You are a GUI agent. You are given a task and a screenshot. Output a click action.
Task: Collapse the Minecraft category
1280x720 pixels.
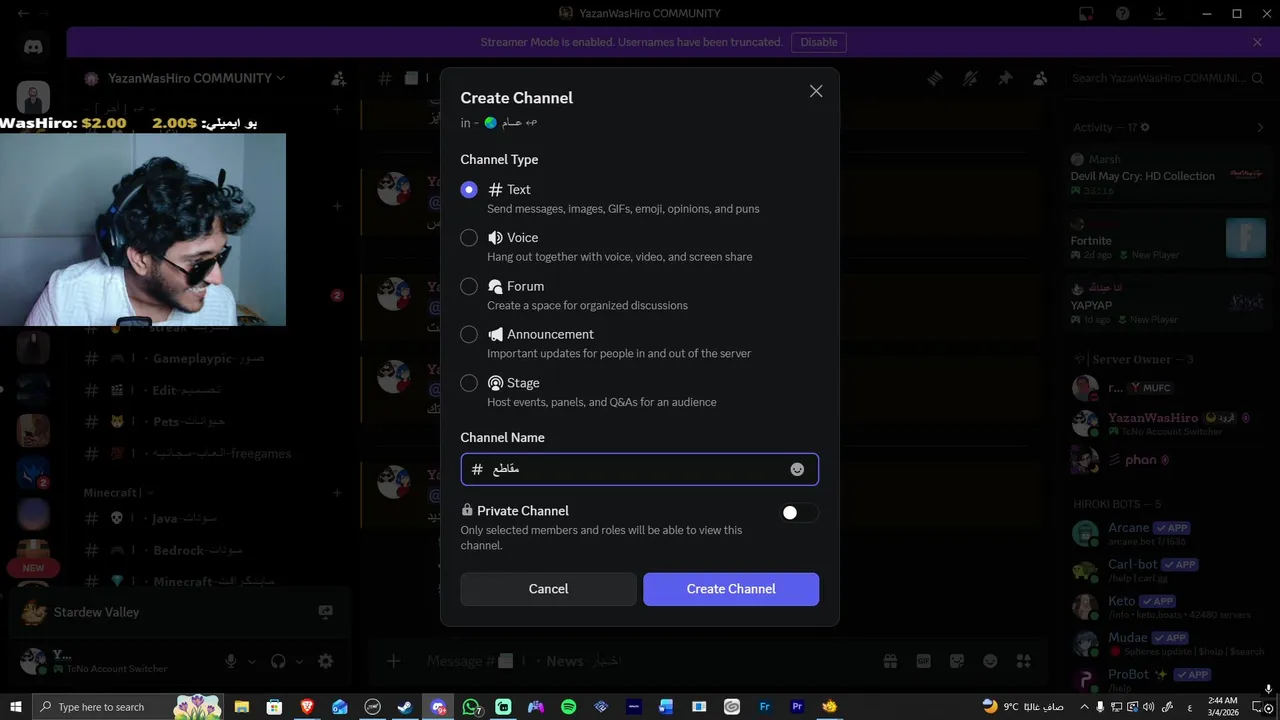coord(118,492)
